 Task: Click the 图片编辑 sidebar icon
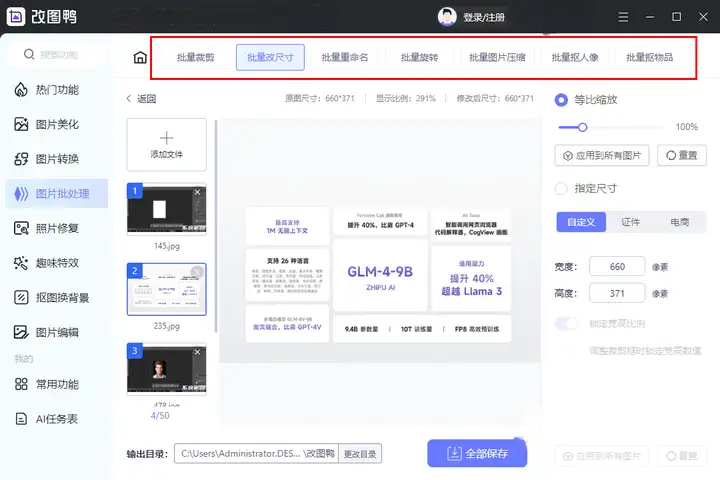click(21, 332)
